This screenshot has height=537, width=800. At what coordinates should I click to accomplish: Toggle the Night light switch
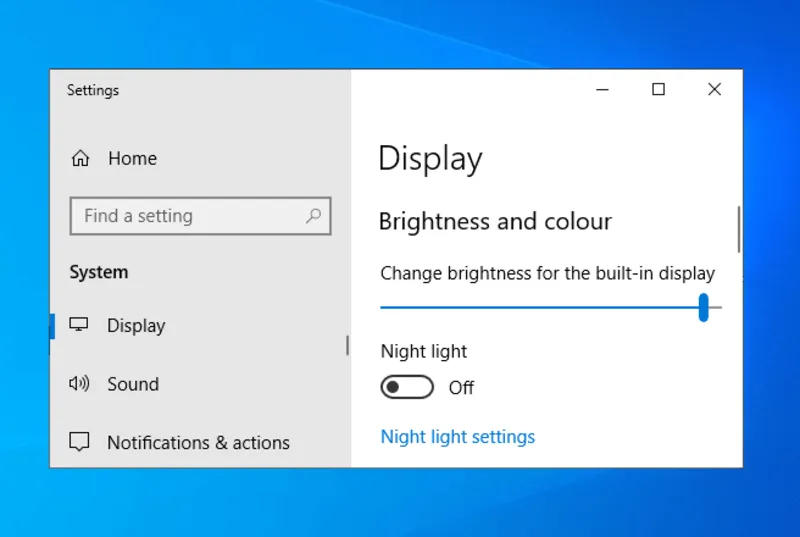click(407, 387)
